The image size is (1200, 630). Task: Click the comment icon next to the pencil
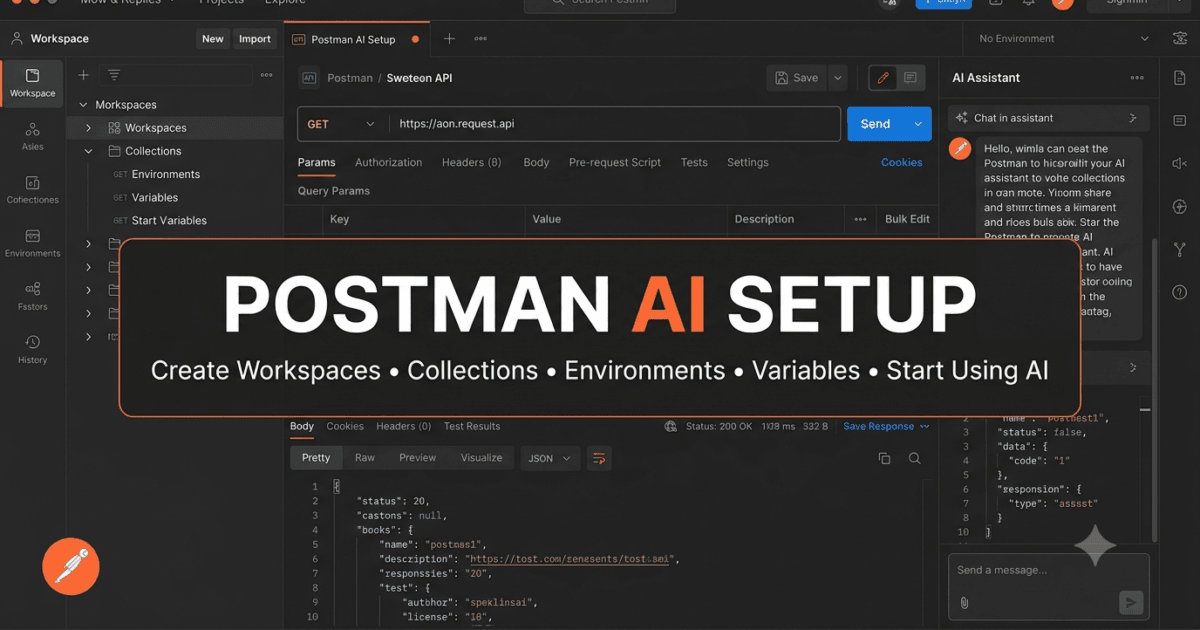(x=910, y=78)
